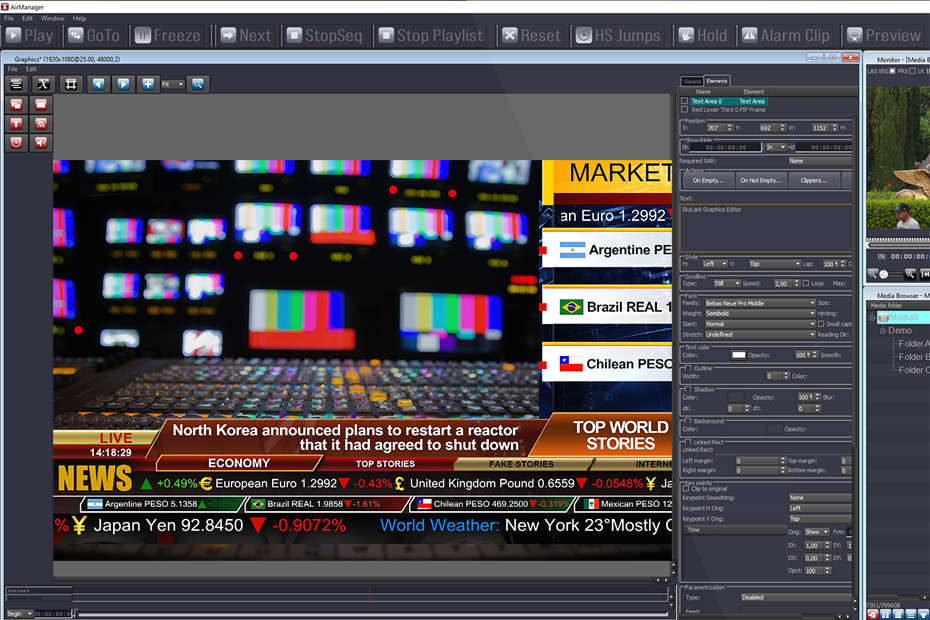Click the Text color swatch
Viewport: 930px width, 620px height.
pyautogui.click(x=739, y=353)
